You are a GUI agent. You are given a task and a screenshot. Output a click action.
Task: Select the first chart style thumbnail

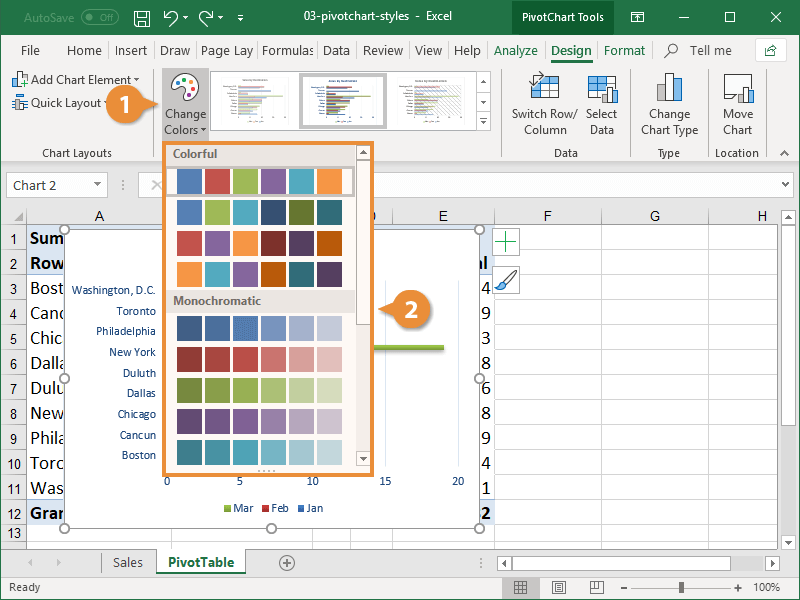point(254,101)
